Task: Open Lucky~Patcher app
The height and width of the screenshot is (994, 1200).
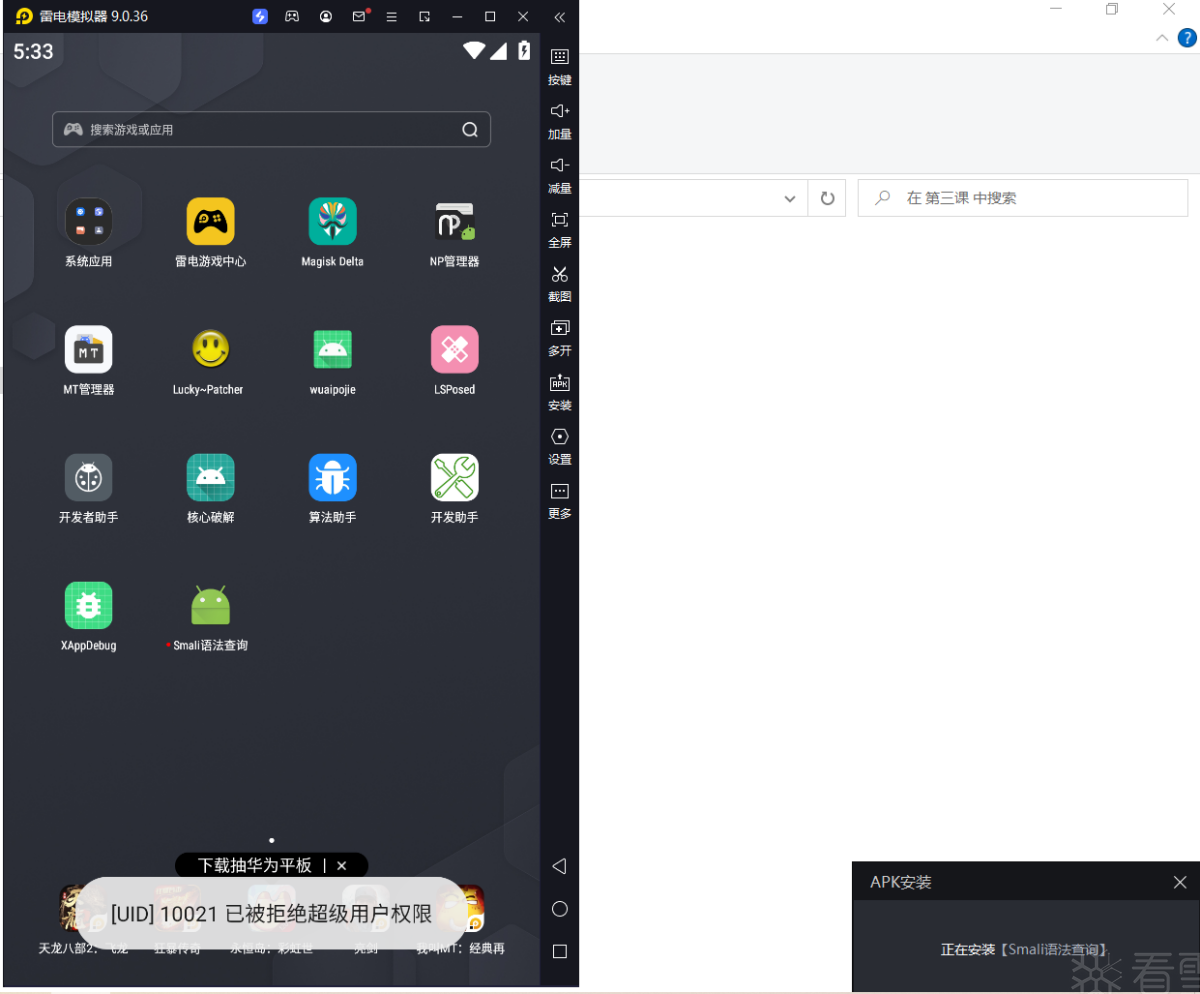Action: point(210,349)
